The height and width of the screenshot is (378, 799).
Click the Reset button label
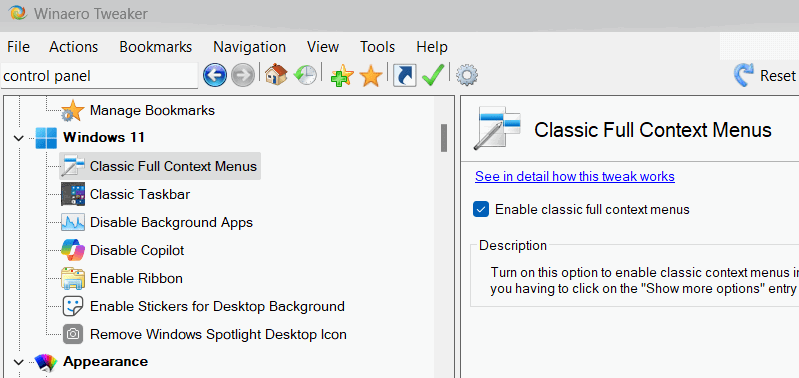coord(778,76)
